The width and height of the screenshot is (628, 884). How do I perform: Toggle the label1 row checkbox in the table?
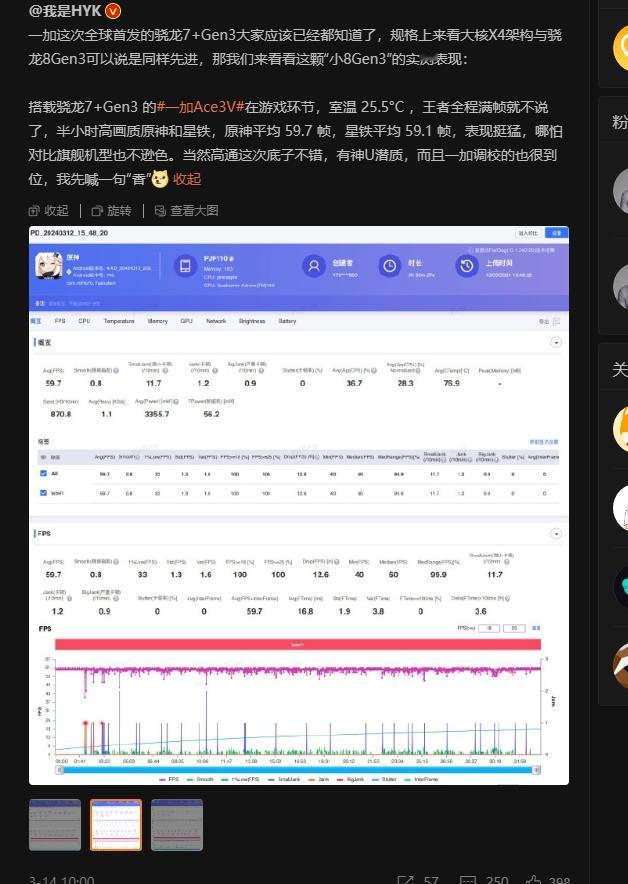tap(43, 493)
